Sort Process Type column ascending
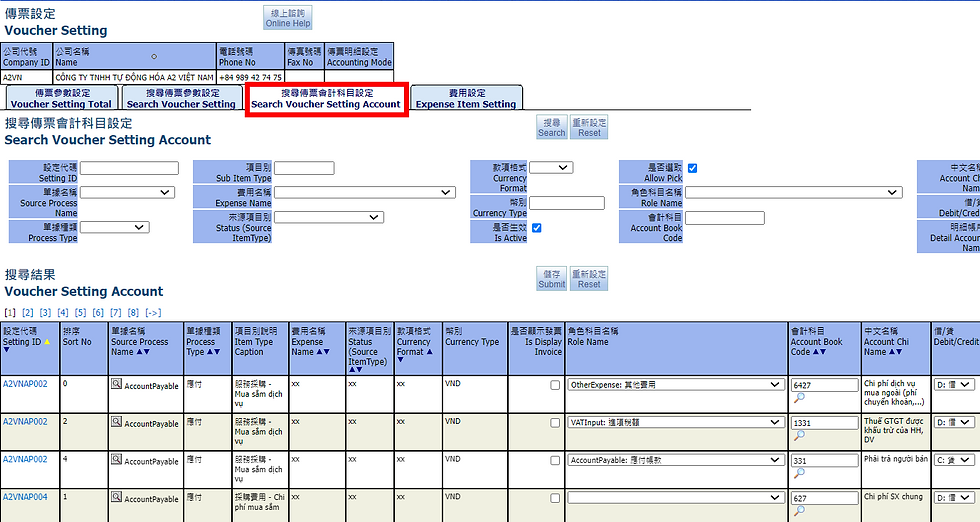This screenshot has height=522, width=980. point(210,352)
